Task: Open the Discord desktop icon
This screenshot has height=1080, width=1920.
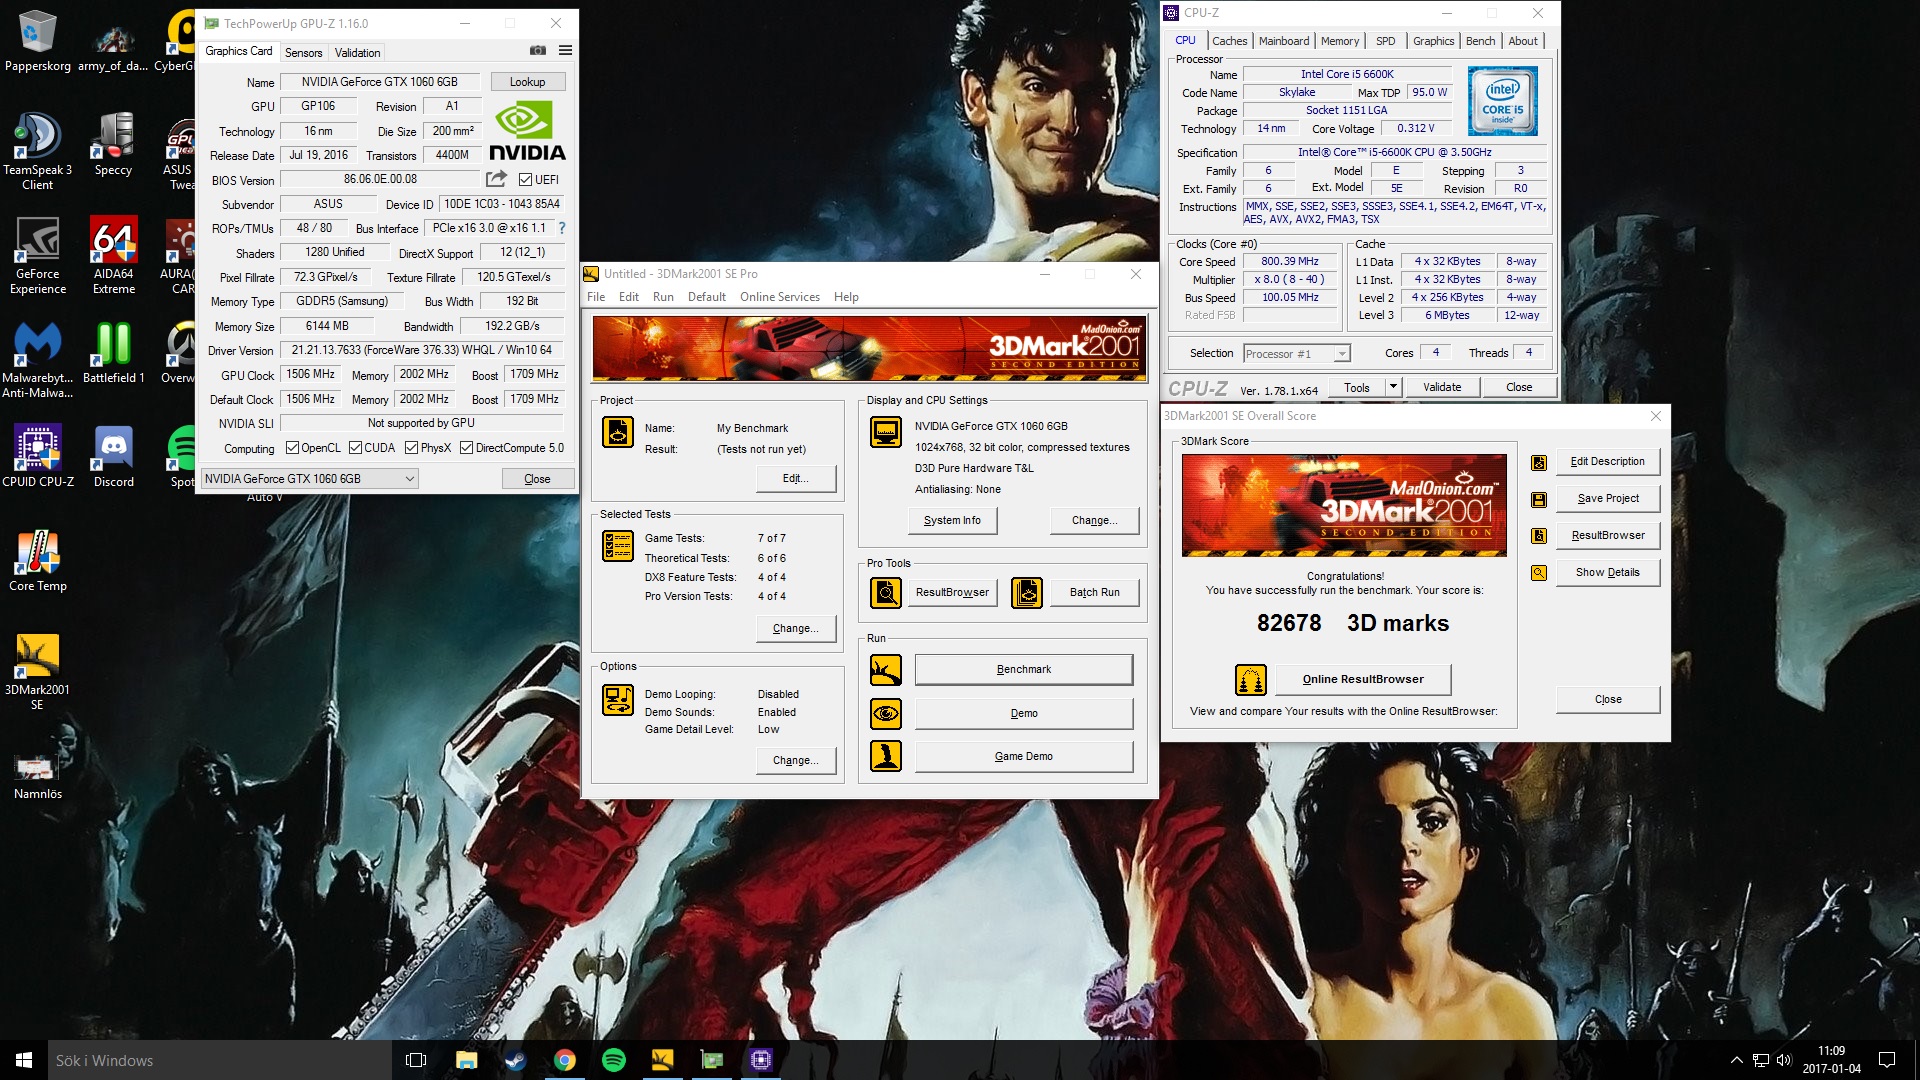Action: pos(114,456)
